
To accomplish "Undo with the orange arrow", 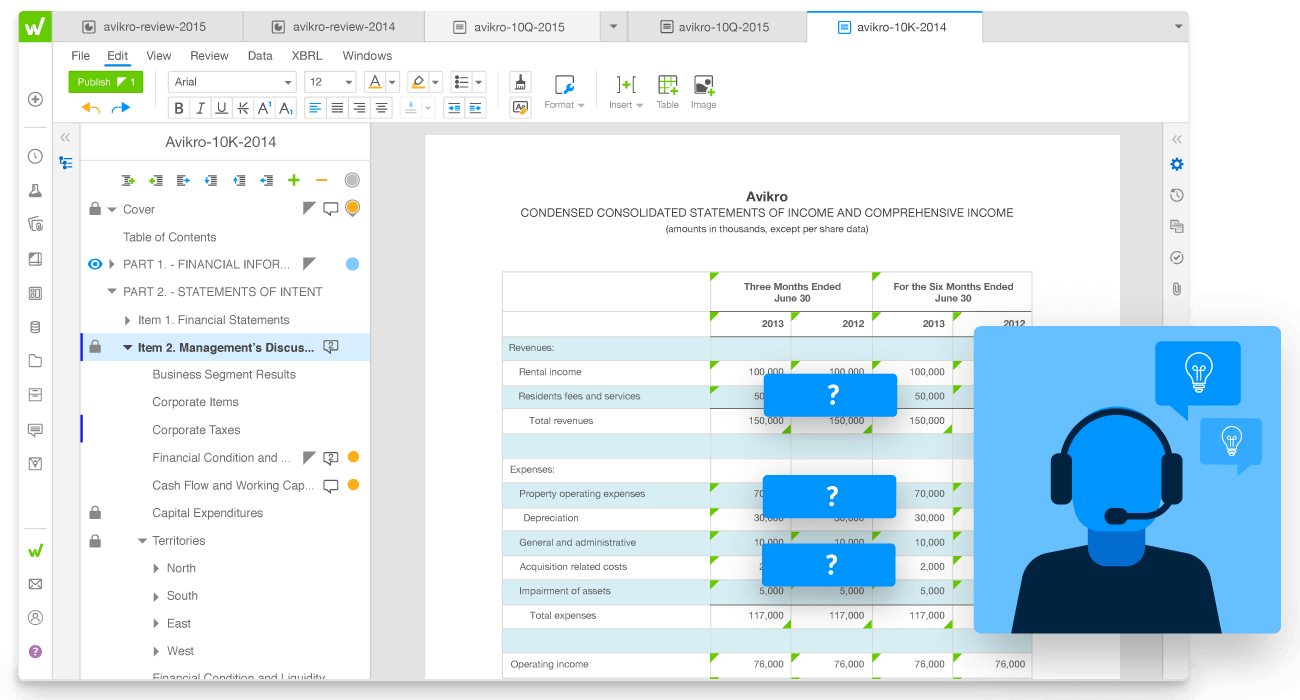I will [91, 108].
